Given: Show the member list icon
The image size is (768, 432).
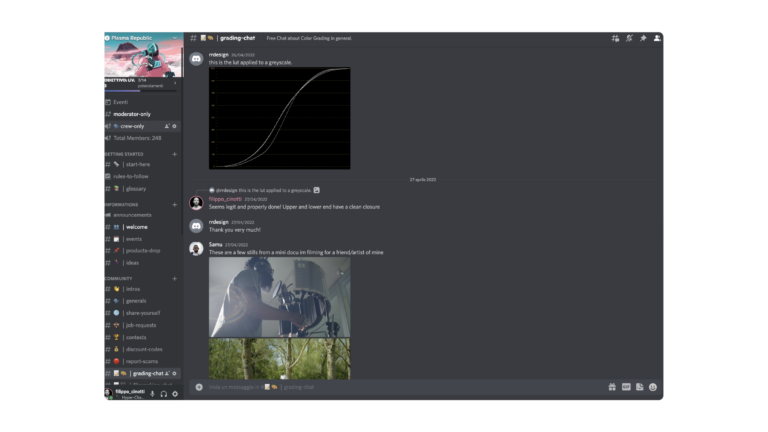Looking at the screenshot, I should click(x=657, y=38).
